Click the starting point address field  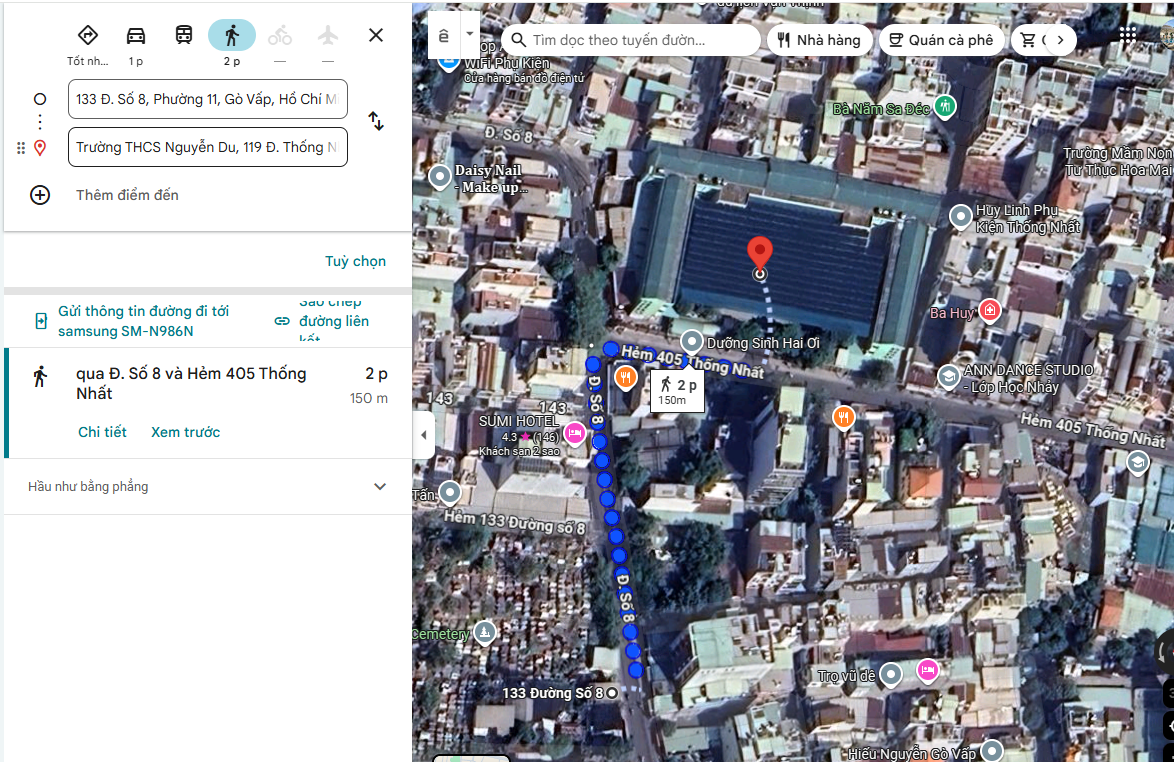point(208,99)
